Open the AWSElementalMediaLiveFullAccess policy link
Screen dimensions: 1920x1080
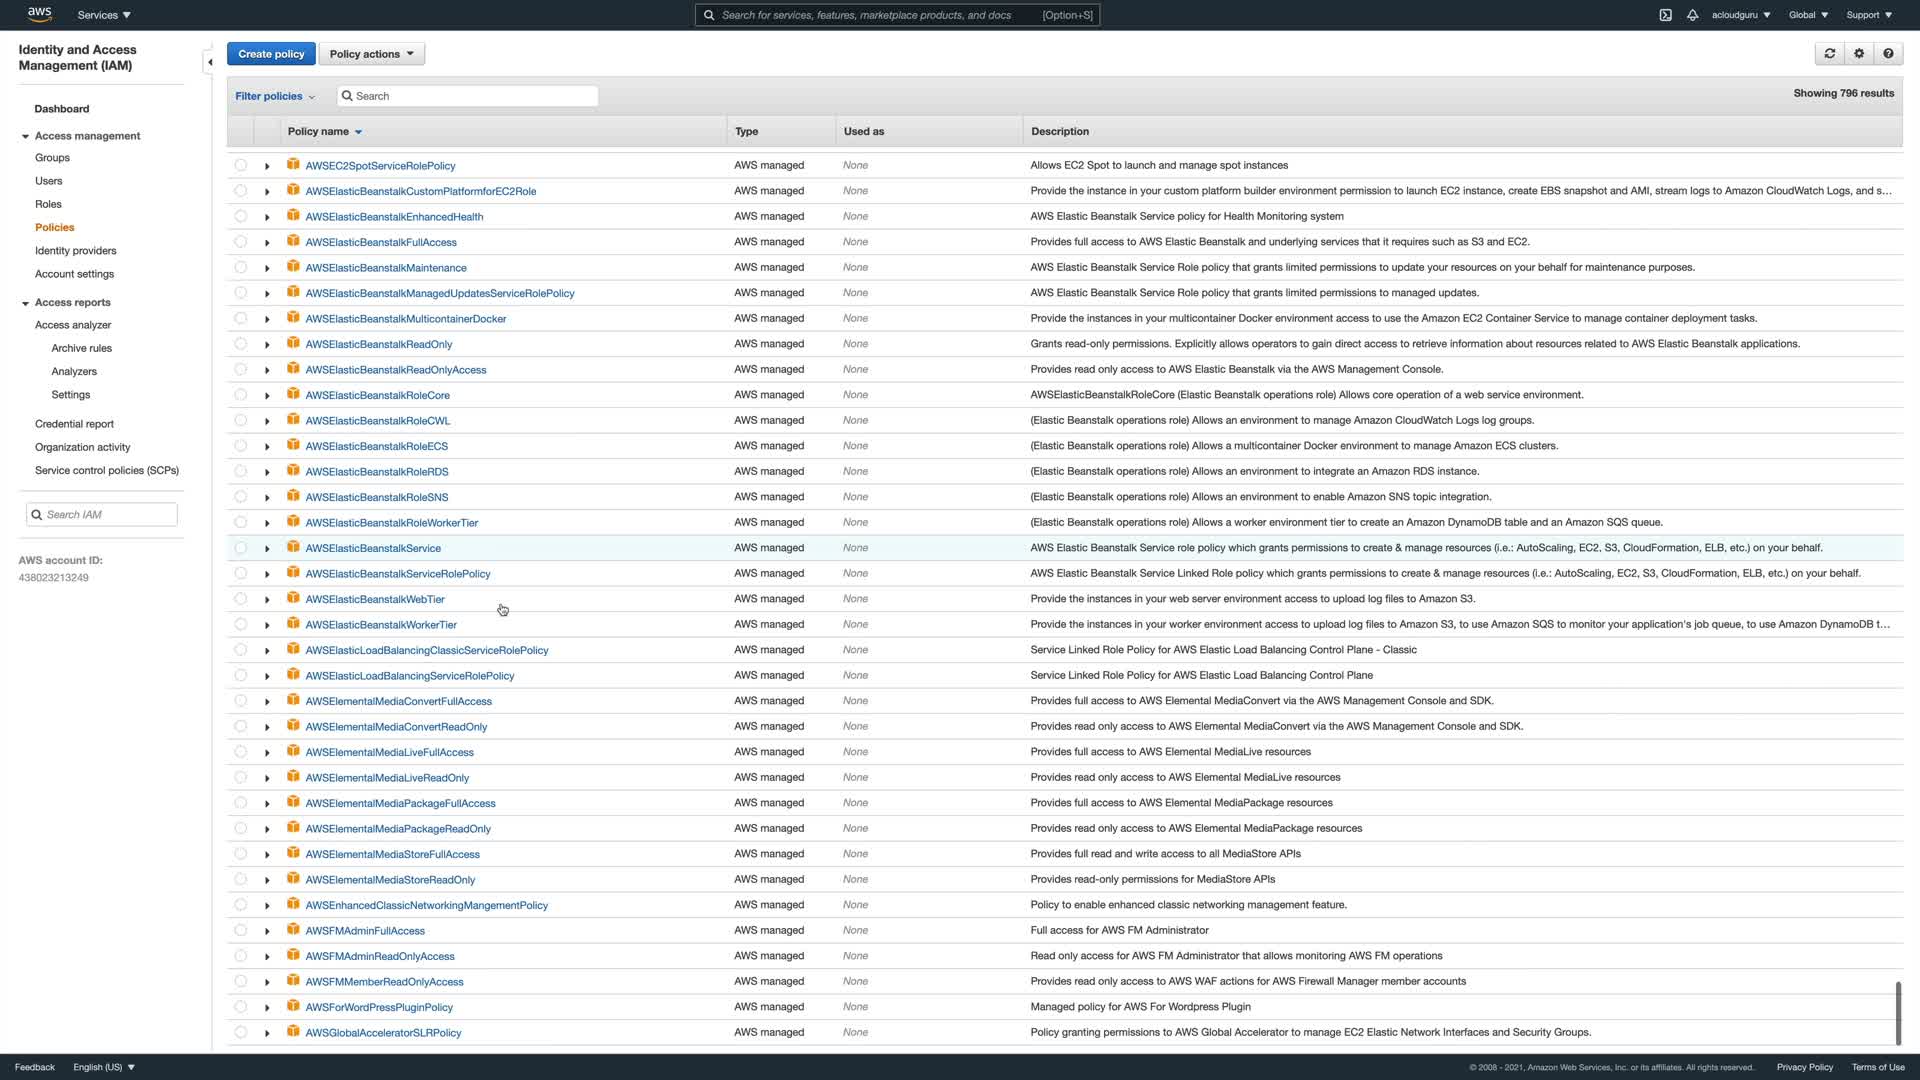coord(389,752)
